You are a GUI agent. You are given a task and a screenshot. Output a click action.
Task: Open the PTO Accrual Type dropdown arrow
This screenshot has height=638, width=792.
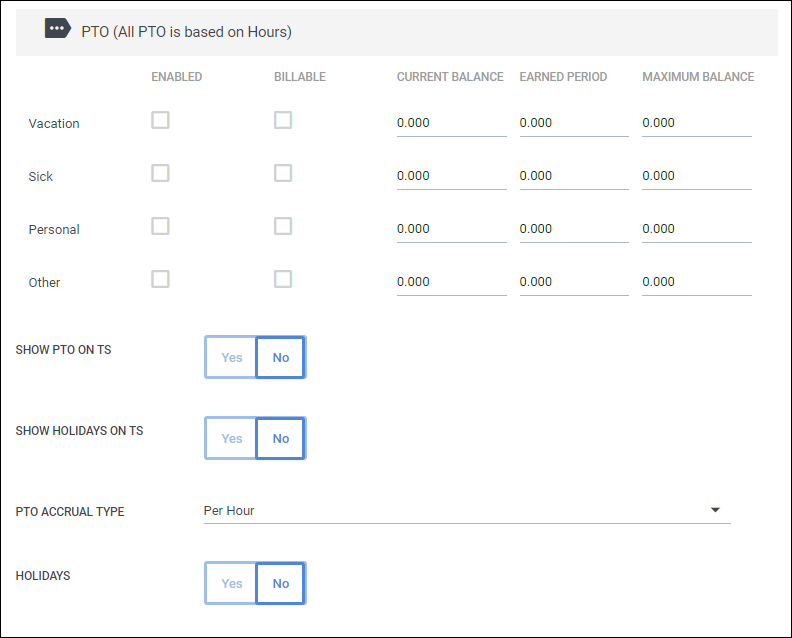coord(715,510)
